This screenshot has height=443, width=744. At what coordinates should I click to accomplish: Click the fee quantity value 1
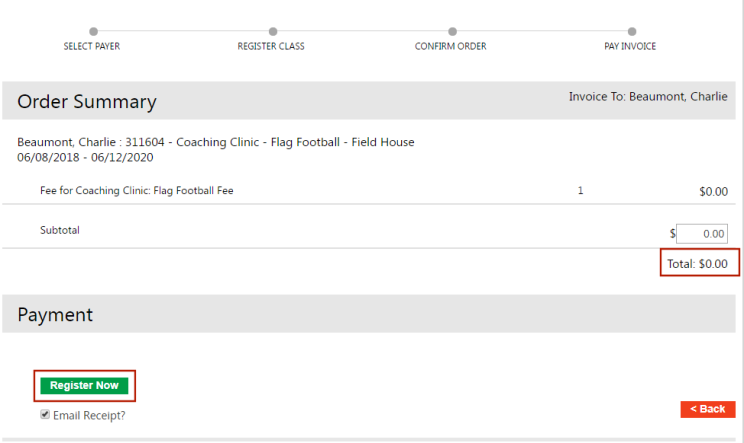pos(581,190)
